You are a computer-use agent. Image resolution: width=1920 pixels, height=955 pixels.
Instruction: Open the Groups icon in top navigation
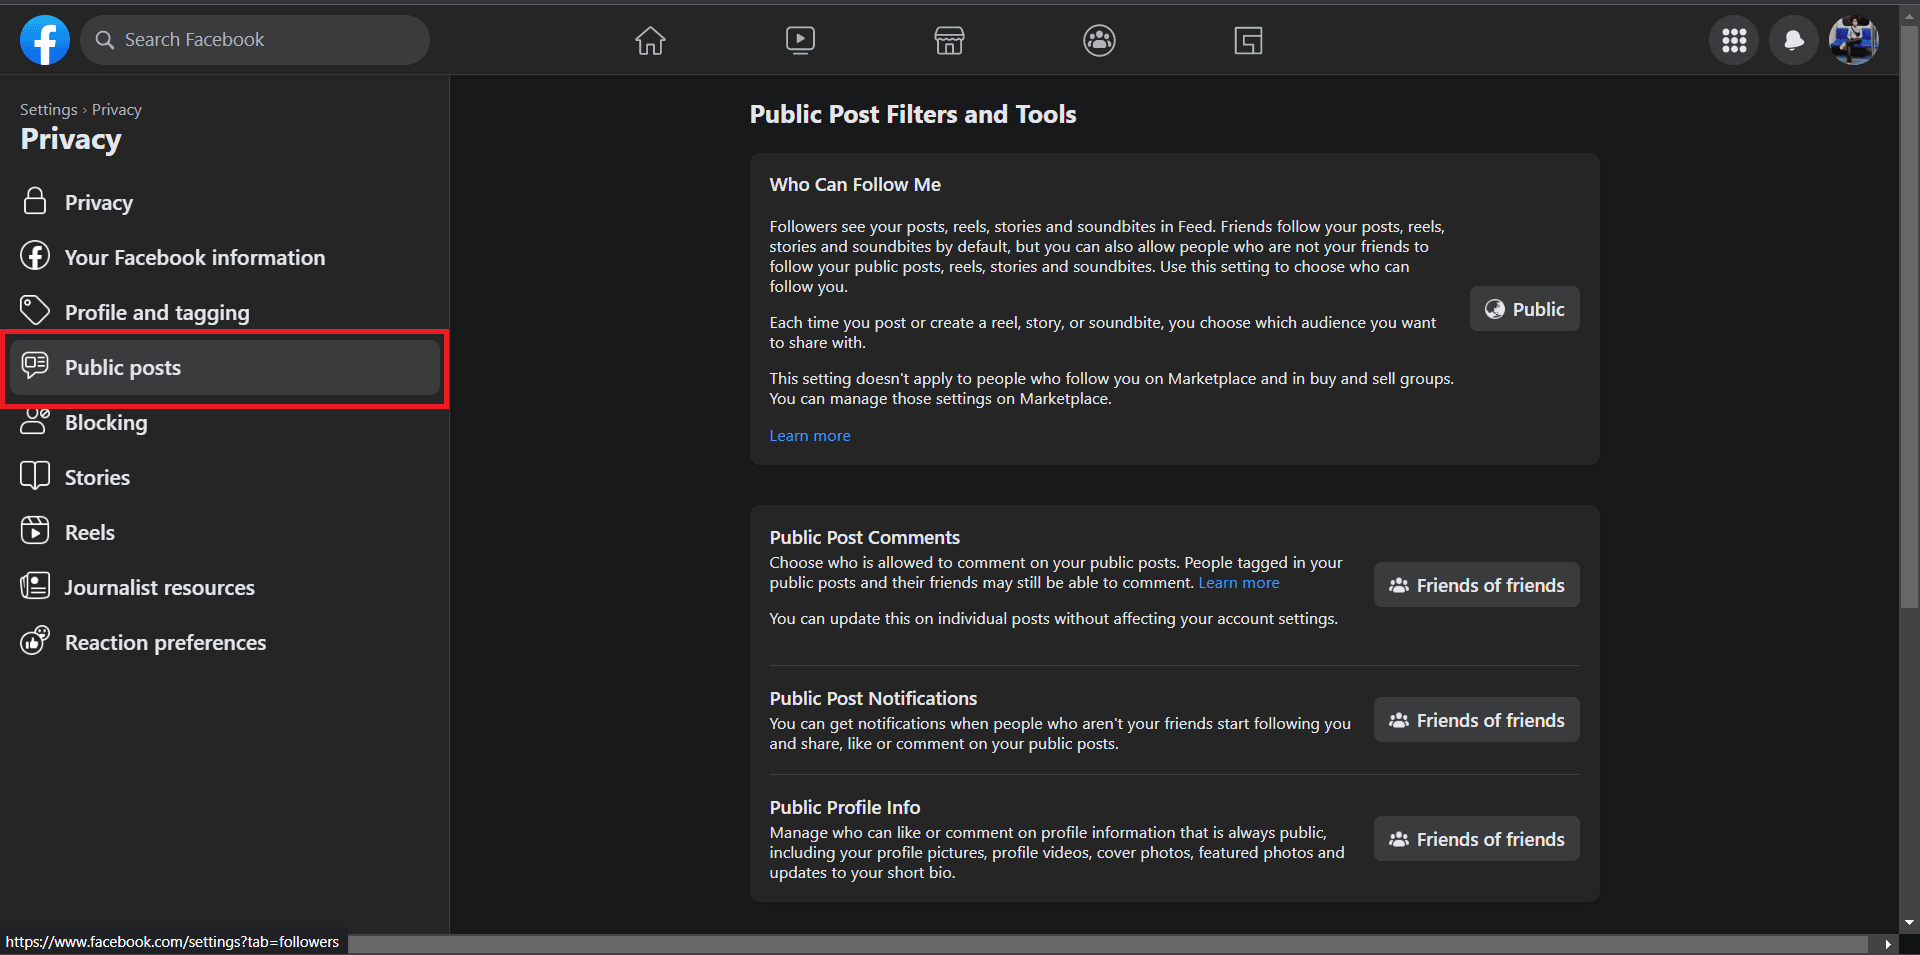tap(1099, 40)
